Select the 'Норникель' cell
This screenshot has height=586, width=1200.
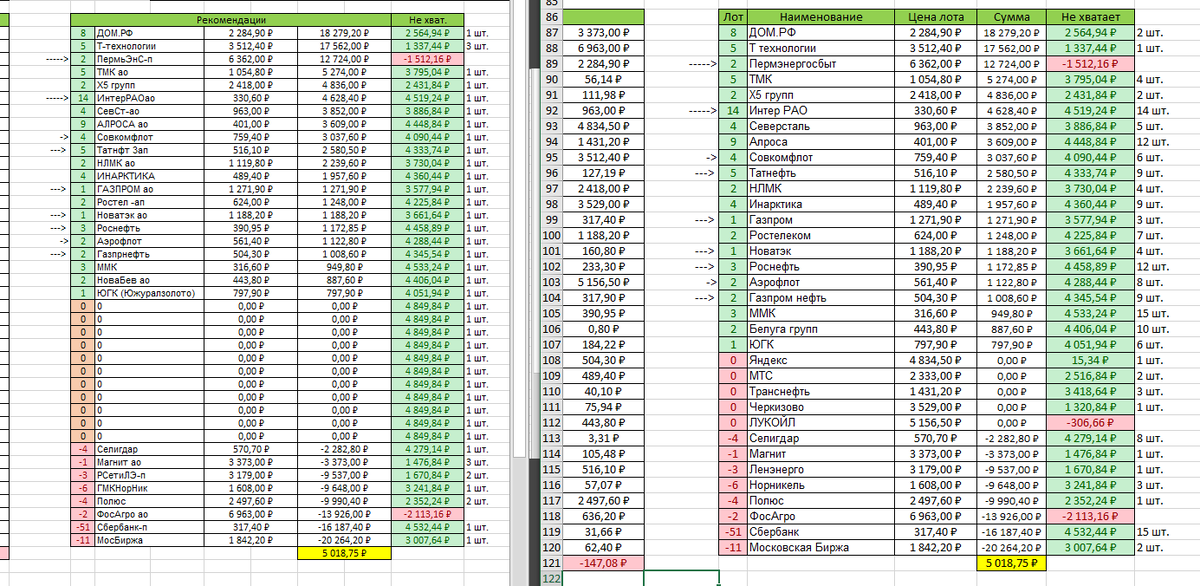point(822,484)
